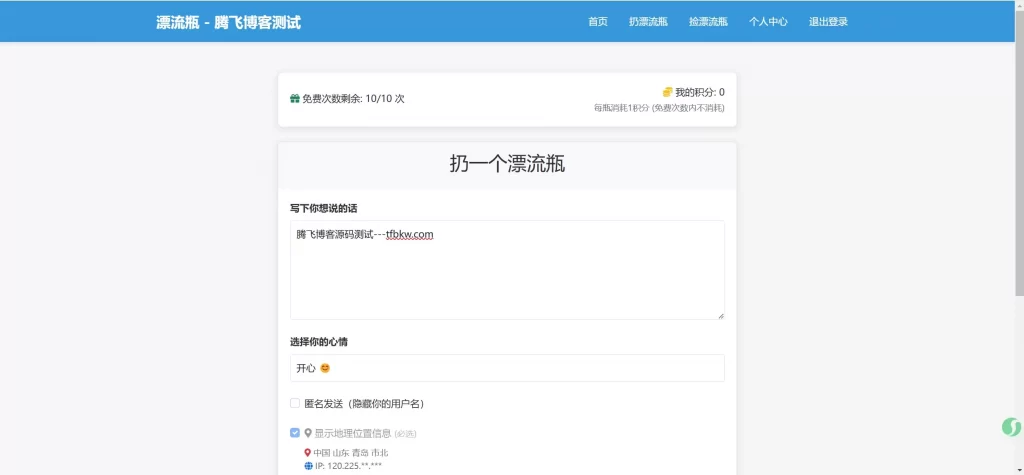The image size is (1024, 475).
Task: Click text 免费次数剩余: 10/10 次
Action: point(353,99)
